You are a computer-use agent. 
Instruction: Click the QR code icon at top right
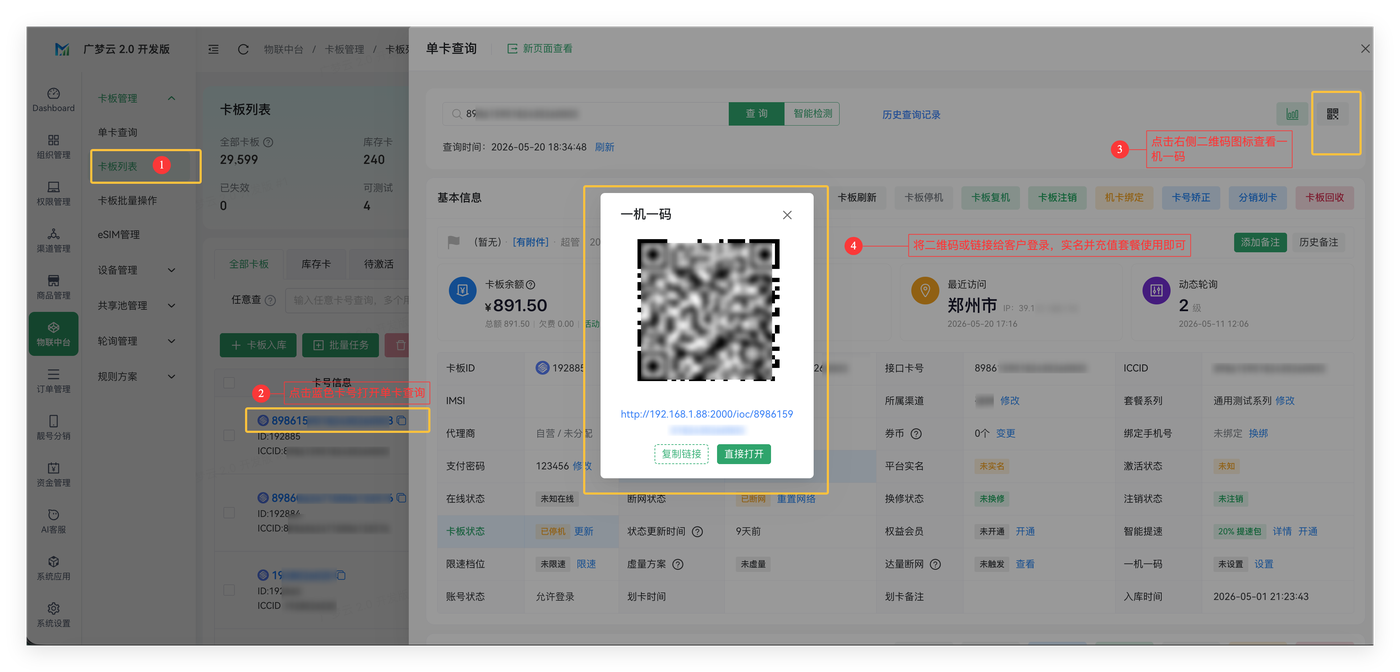click(1332, 114)
